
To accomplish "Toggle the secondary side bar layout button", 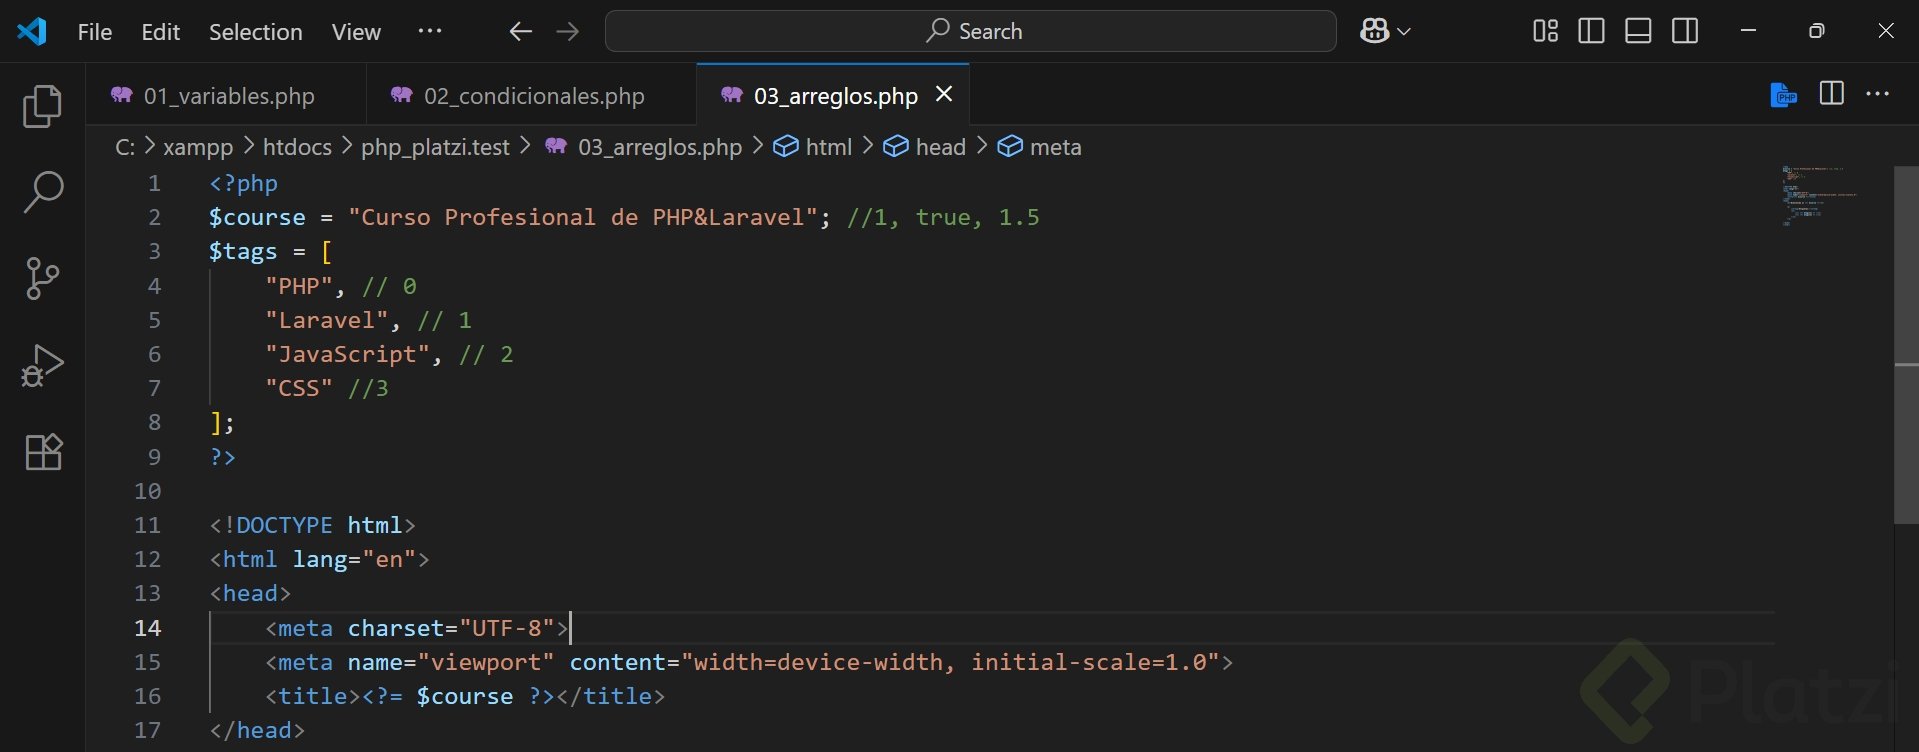I will coord(1685,32).
